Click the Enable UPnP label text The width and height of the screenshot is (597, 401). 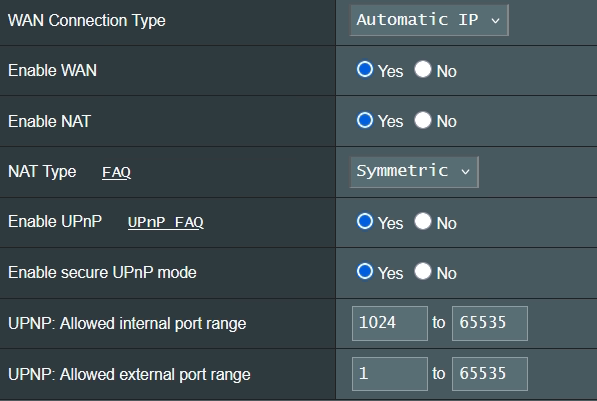55,222
